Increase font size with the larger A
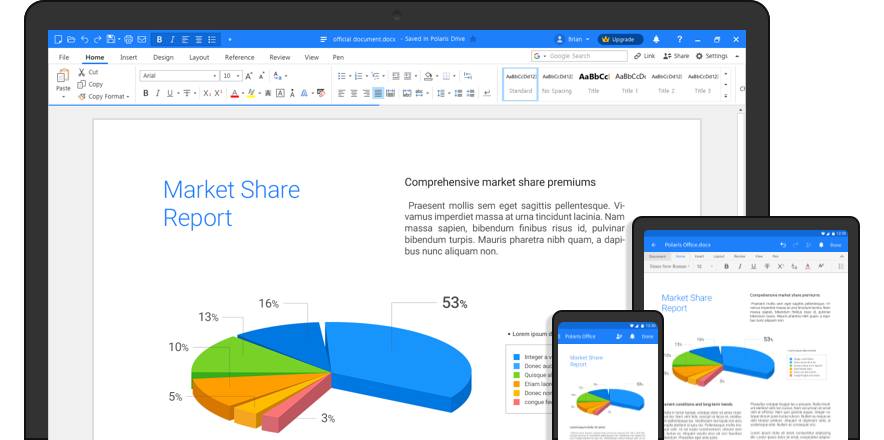884x440 pixels. 249,76
